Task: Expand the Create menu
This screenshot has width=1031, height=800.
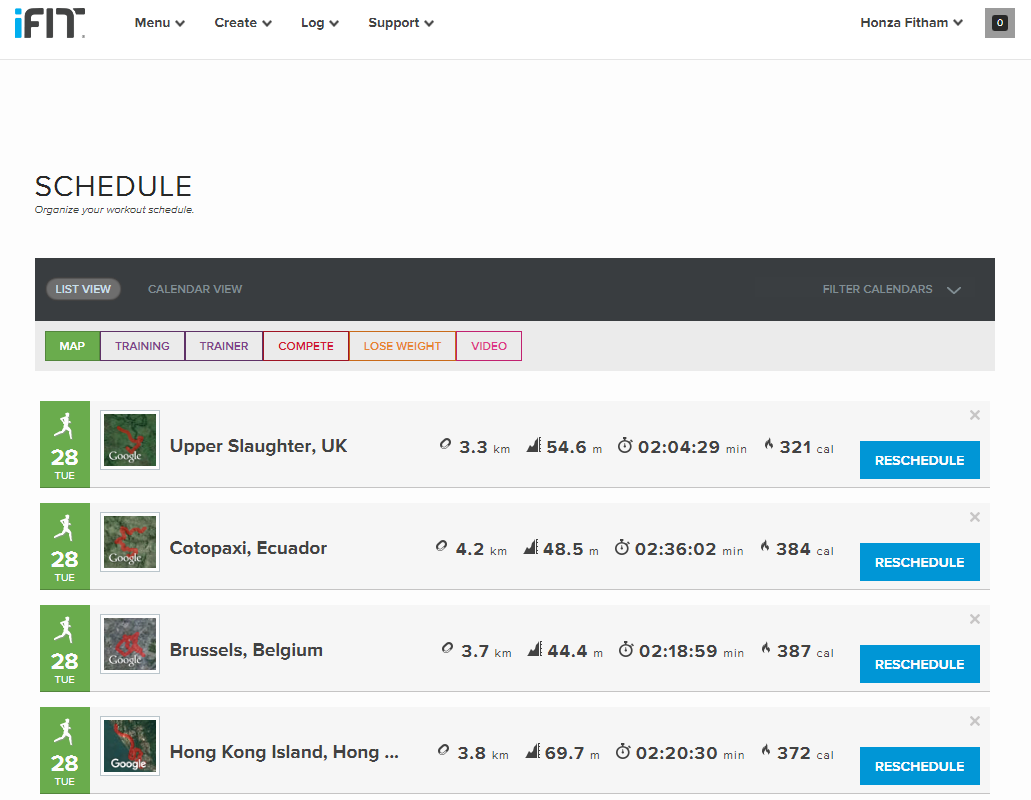Action: pyautogui.click(x=243, y=23)
